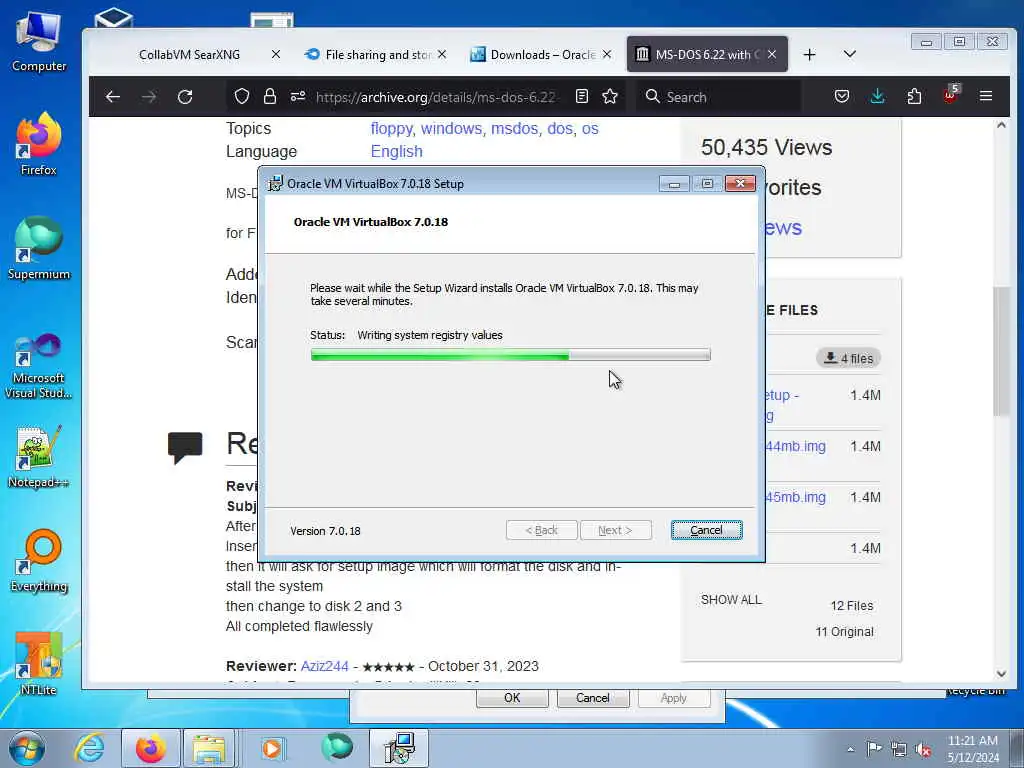Click OK in the background dialog
The height and width of the screenshot is (768, 1024).
tap(512, 697)
